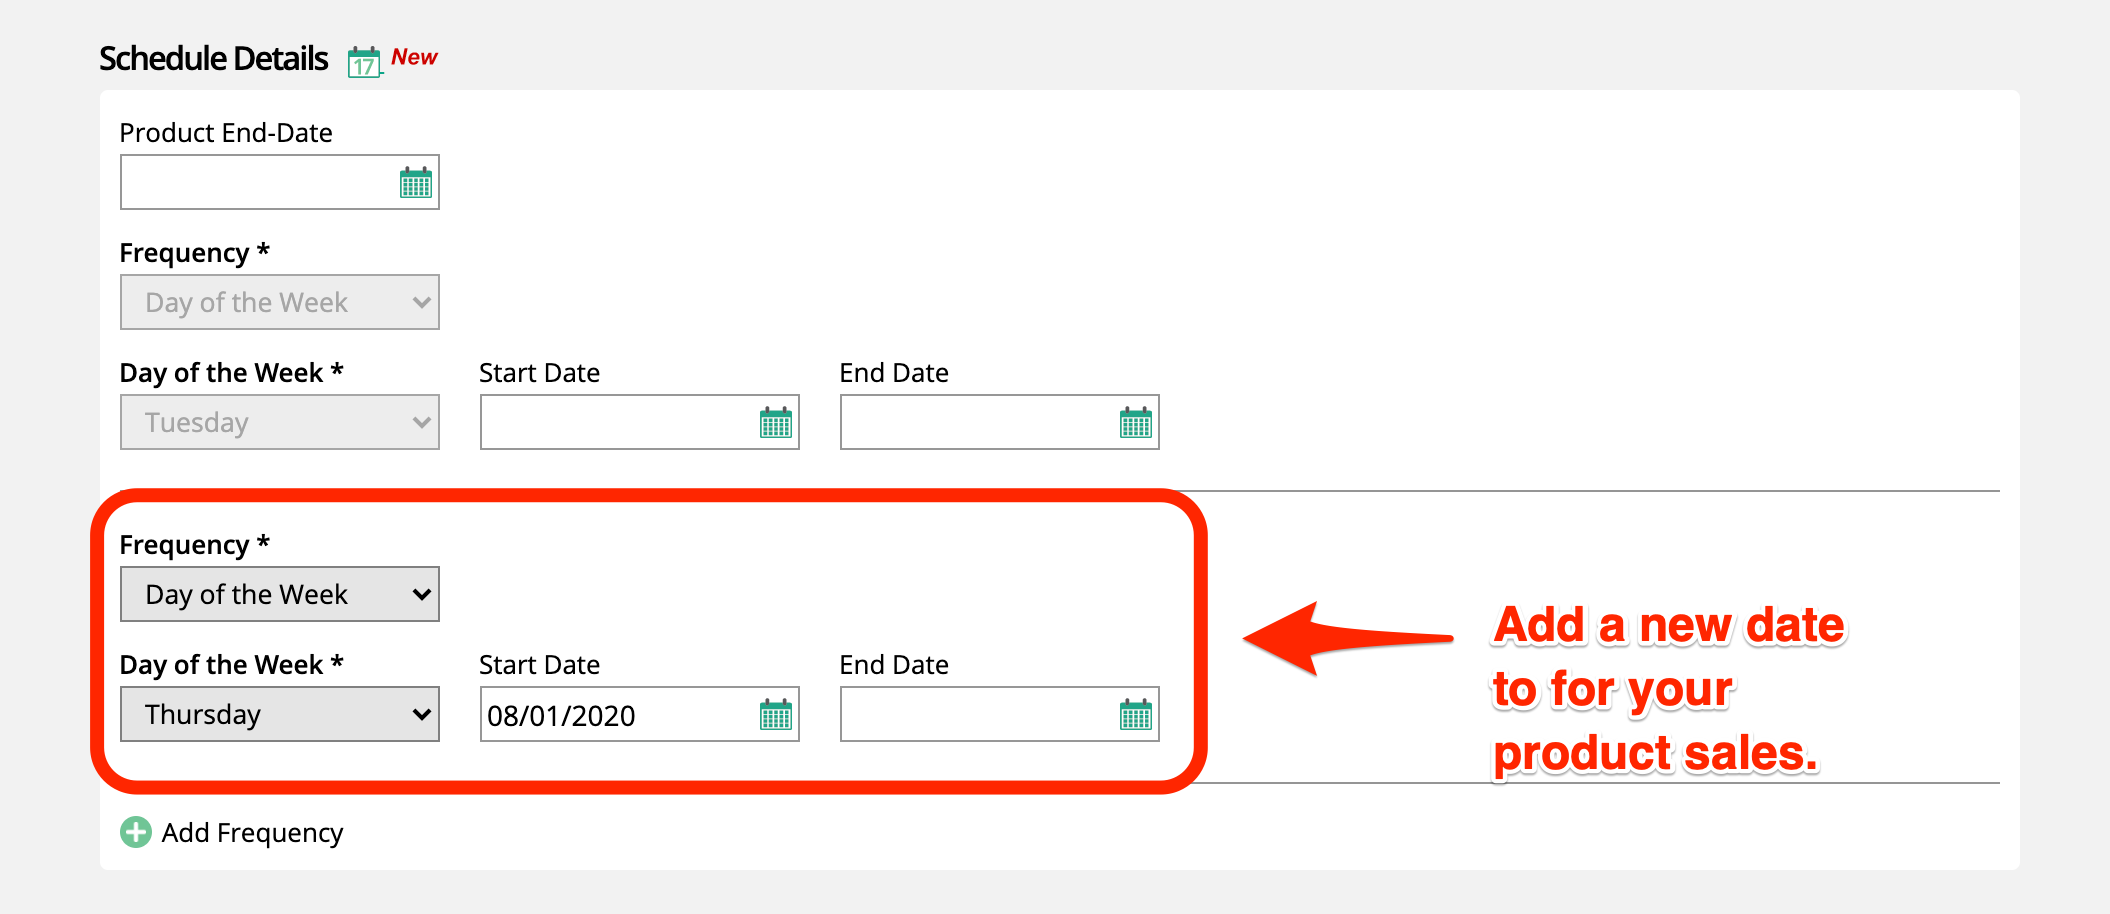Open End Date calendar icon in Tuesday row
This screenshot has height=914, width=2110.
click(x=1135, y=423)
